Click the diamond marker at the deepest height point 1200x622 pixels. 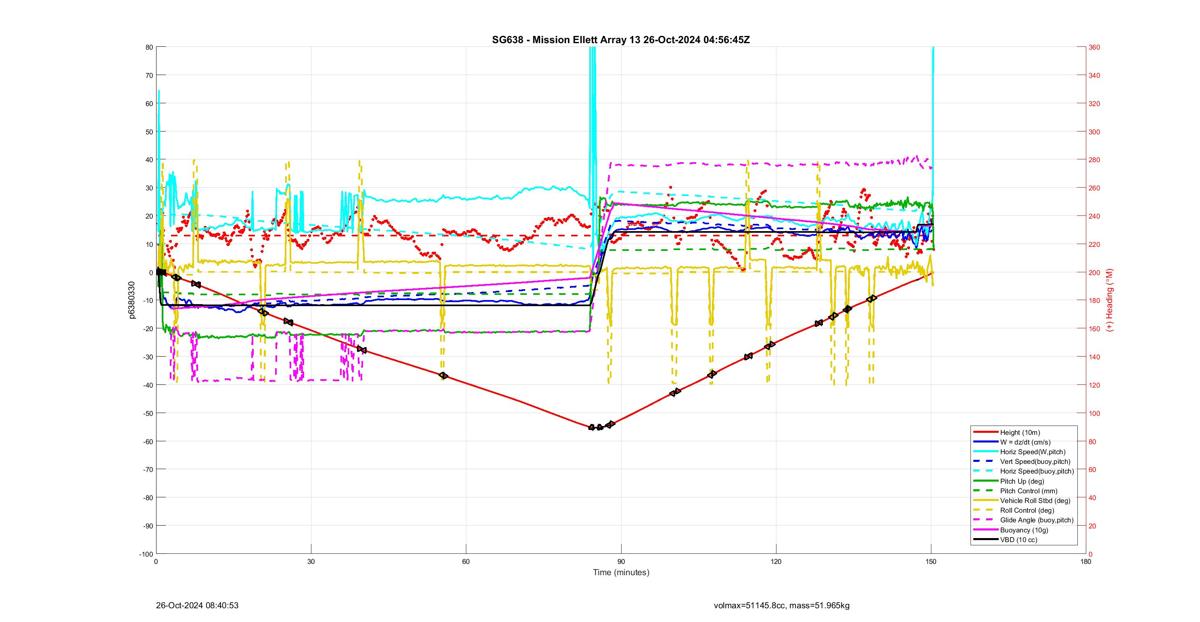pos(592,427)
